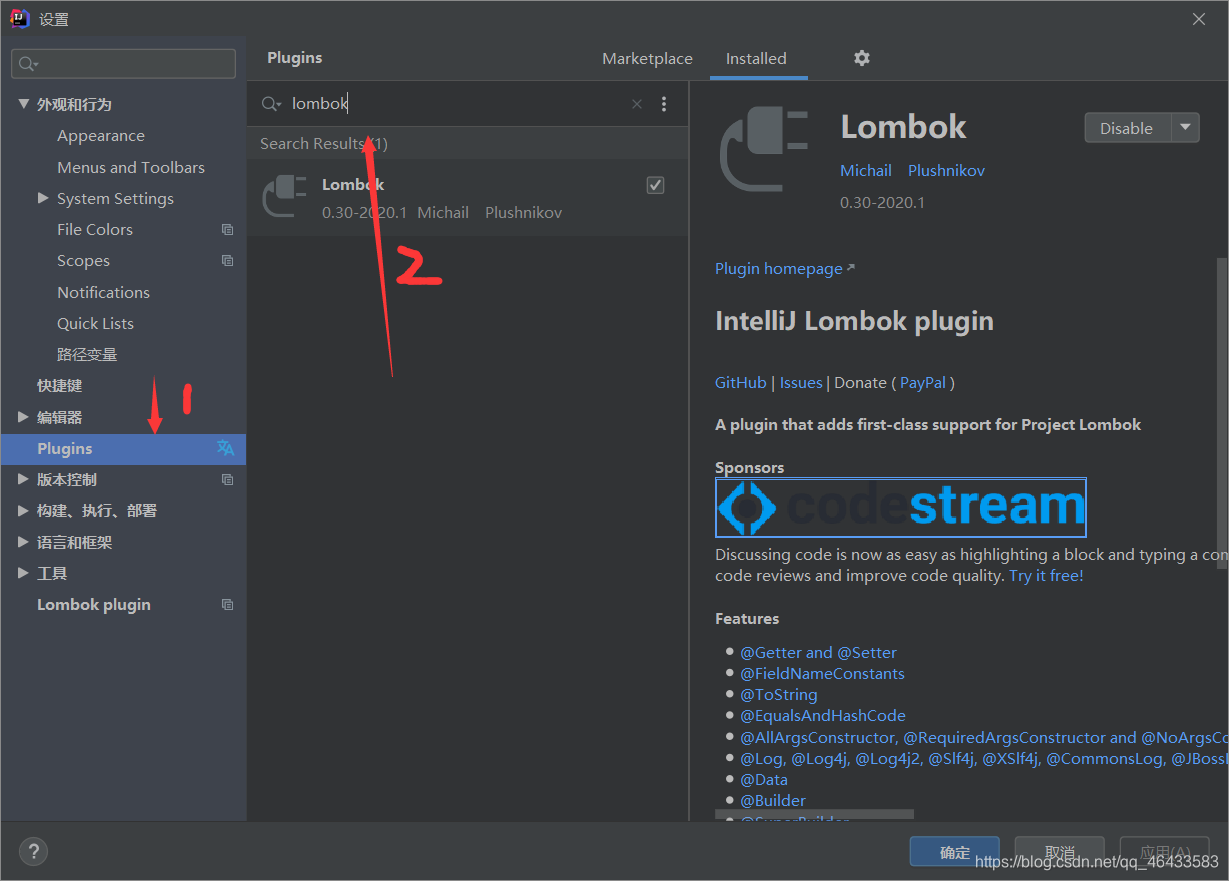Open the plugins settings gear icon

[862, 58]
